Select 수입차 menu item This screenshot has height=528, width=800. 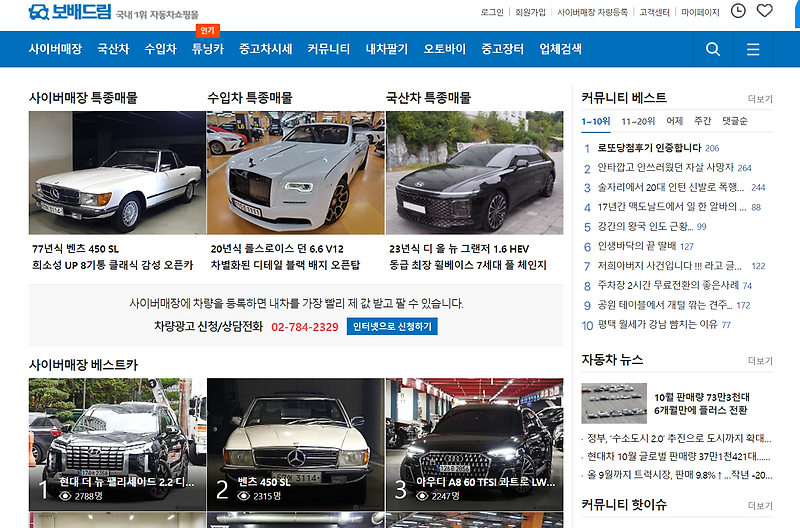(x=160, y=49)
